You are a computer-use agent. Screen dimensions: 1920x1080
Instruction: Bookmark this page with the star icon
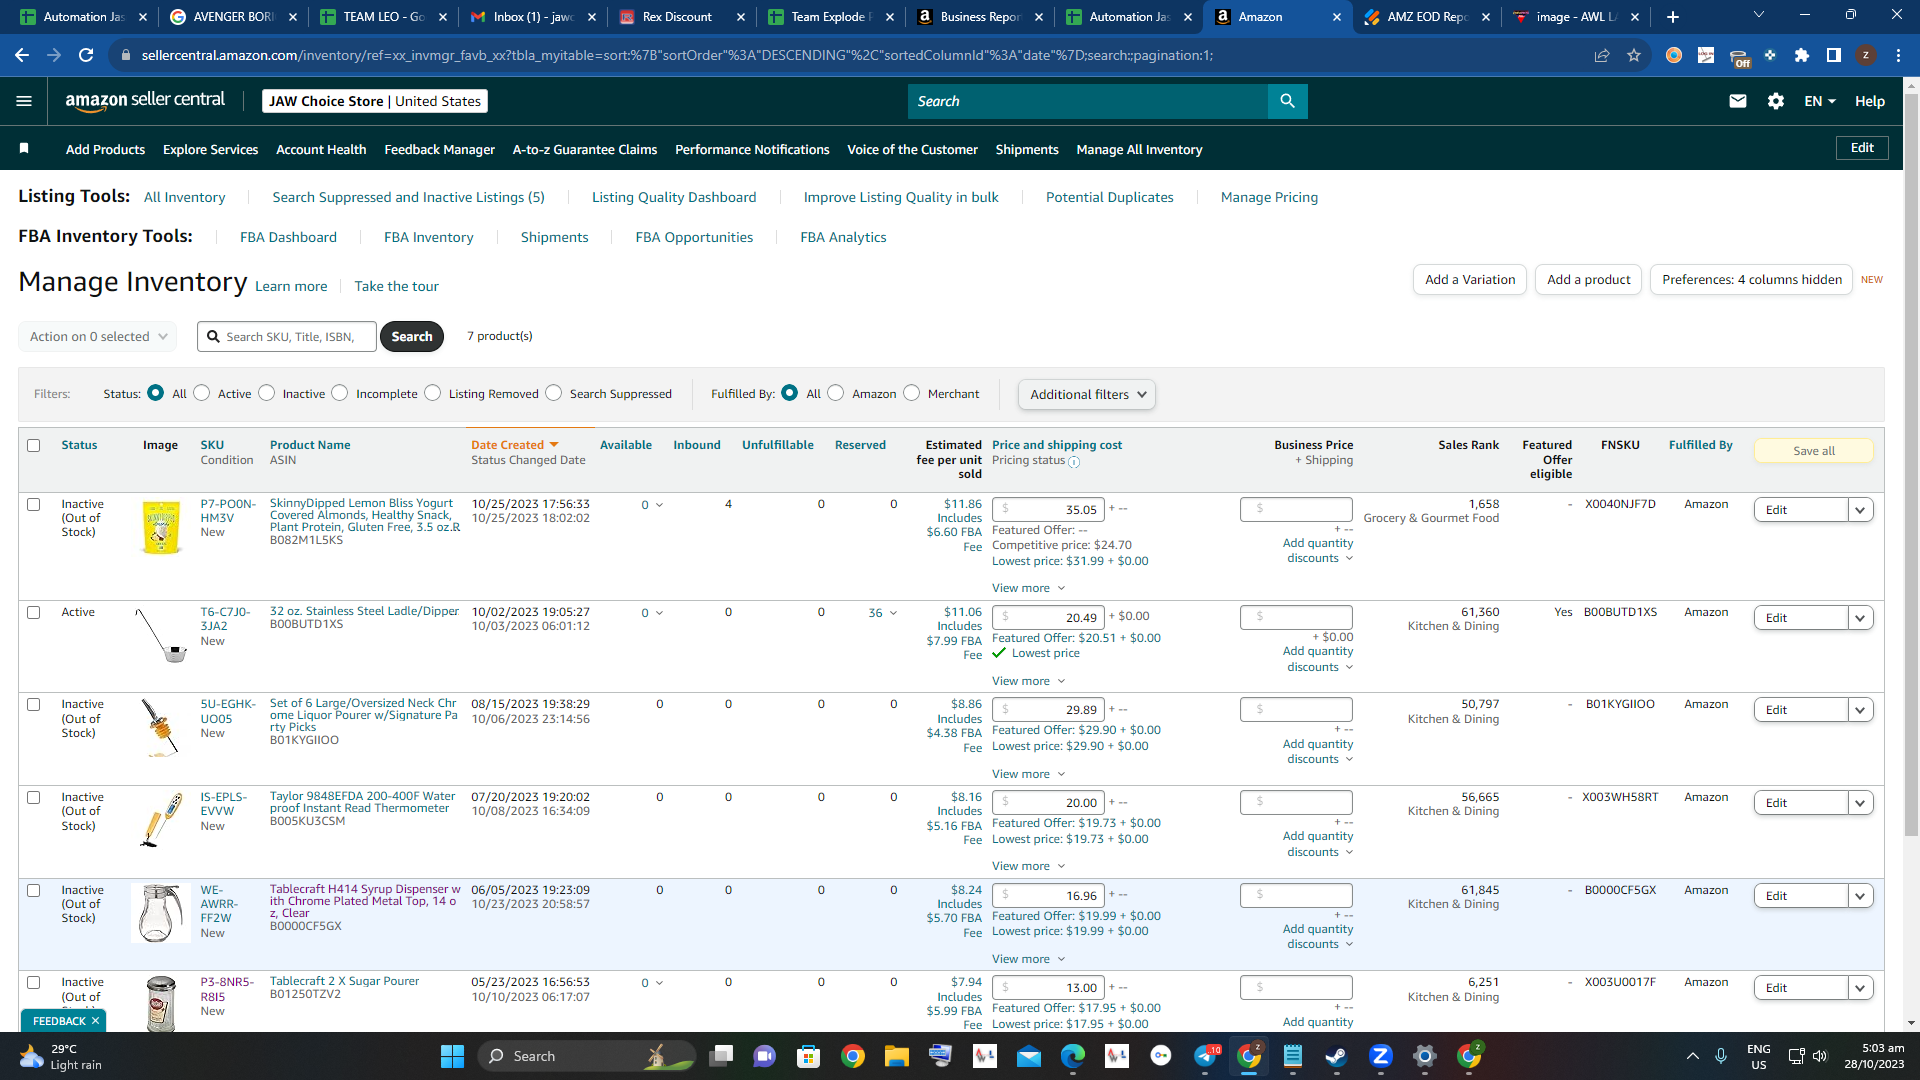(x=1634, y=55)
